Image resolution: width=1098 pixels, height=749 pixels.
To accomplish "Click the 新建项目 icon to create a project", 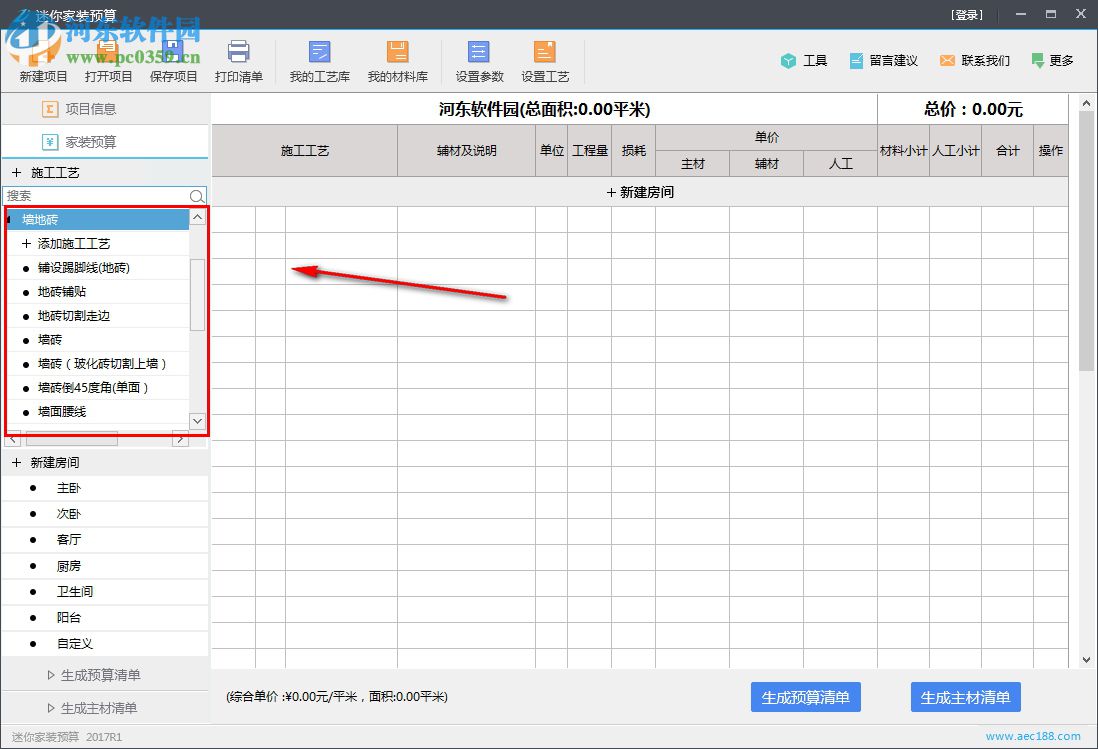I will click(x=42, y=60).
